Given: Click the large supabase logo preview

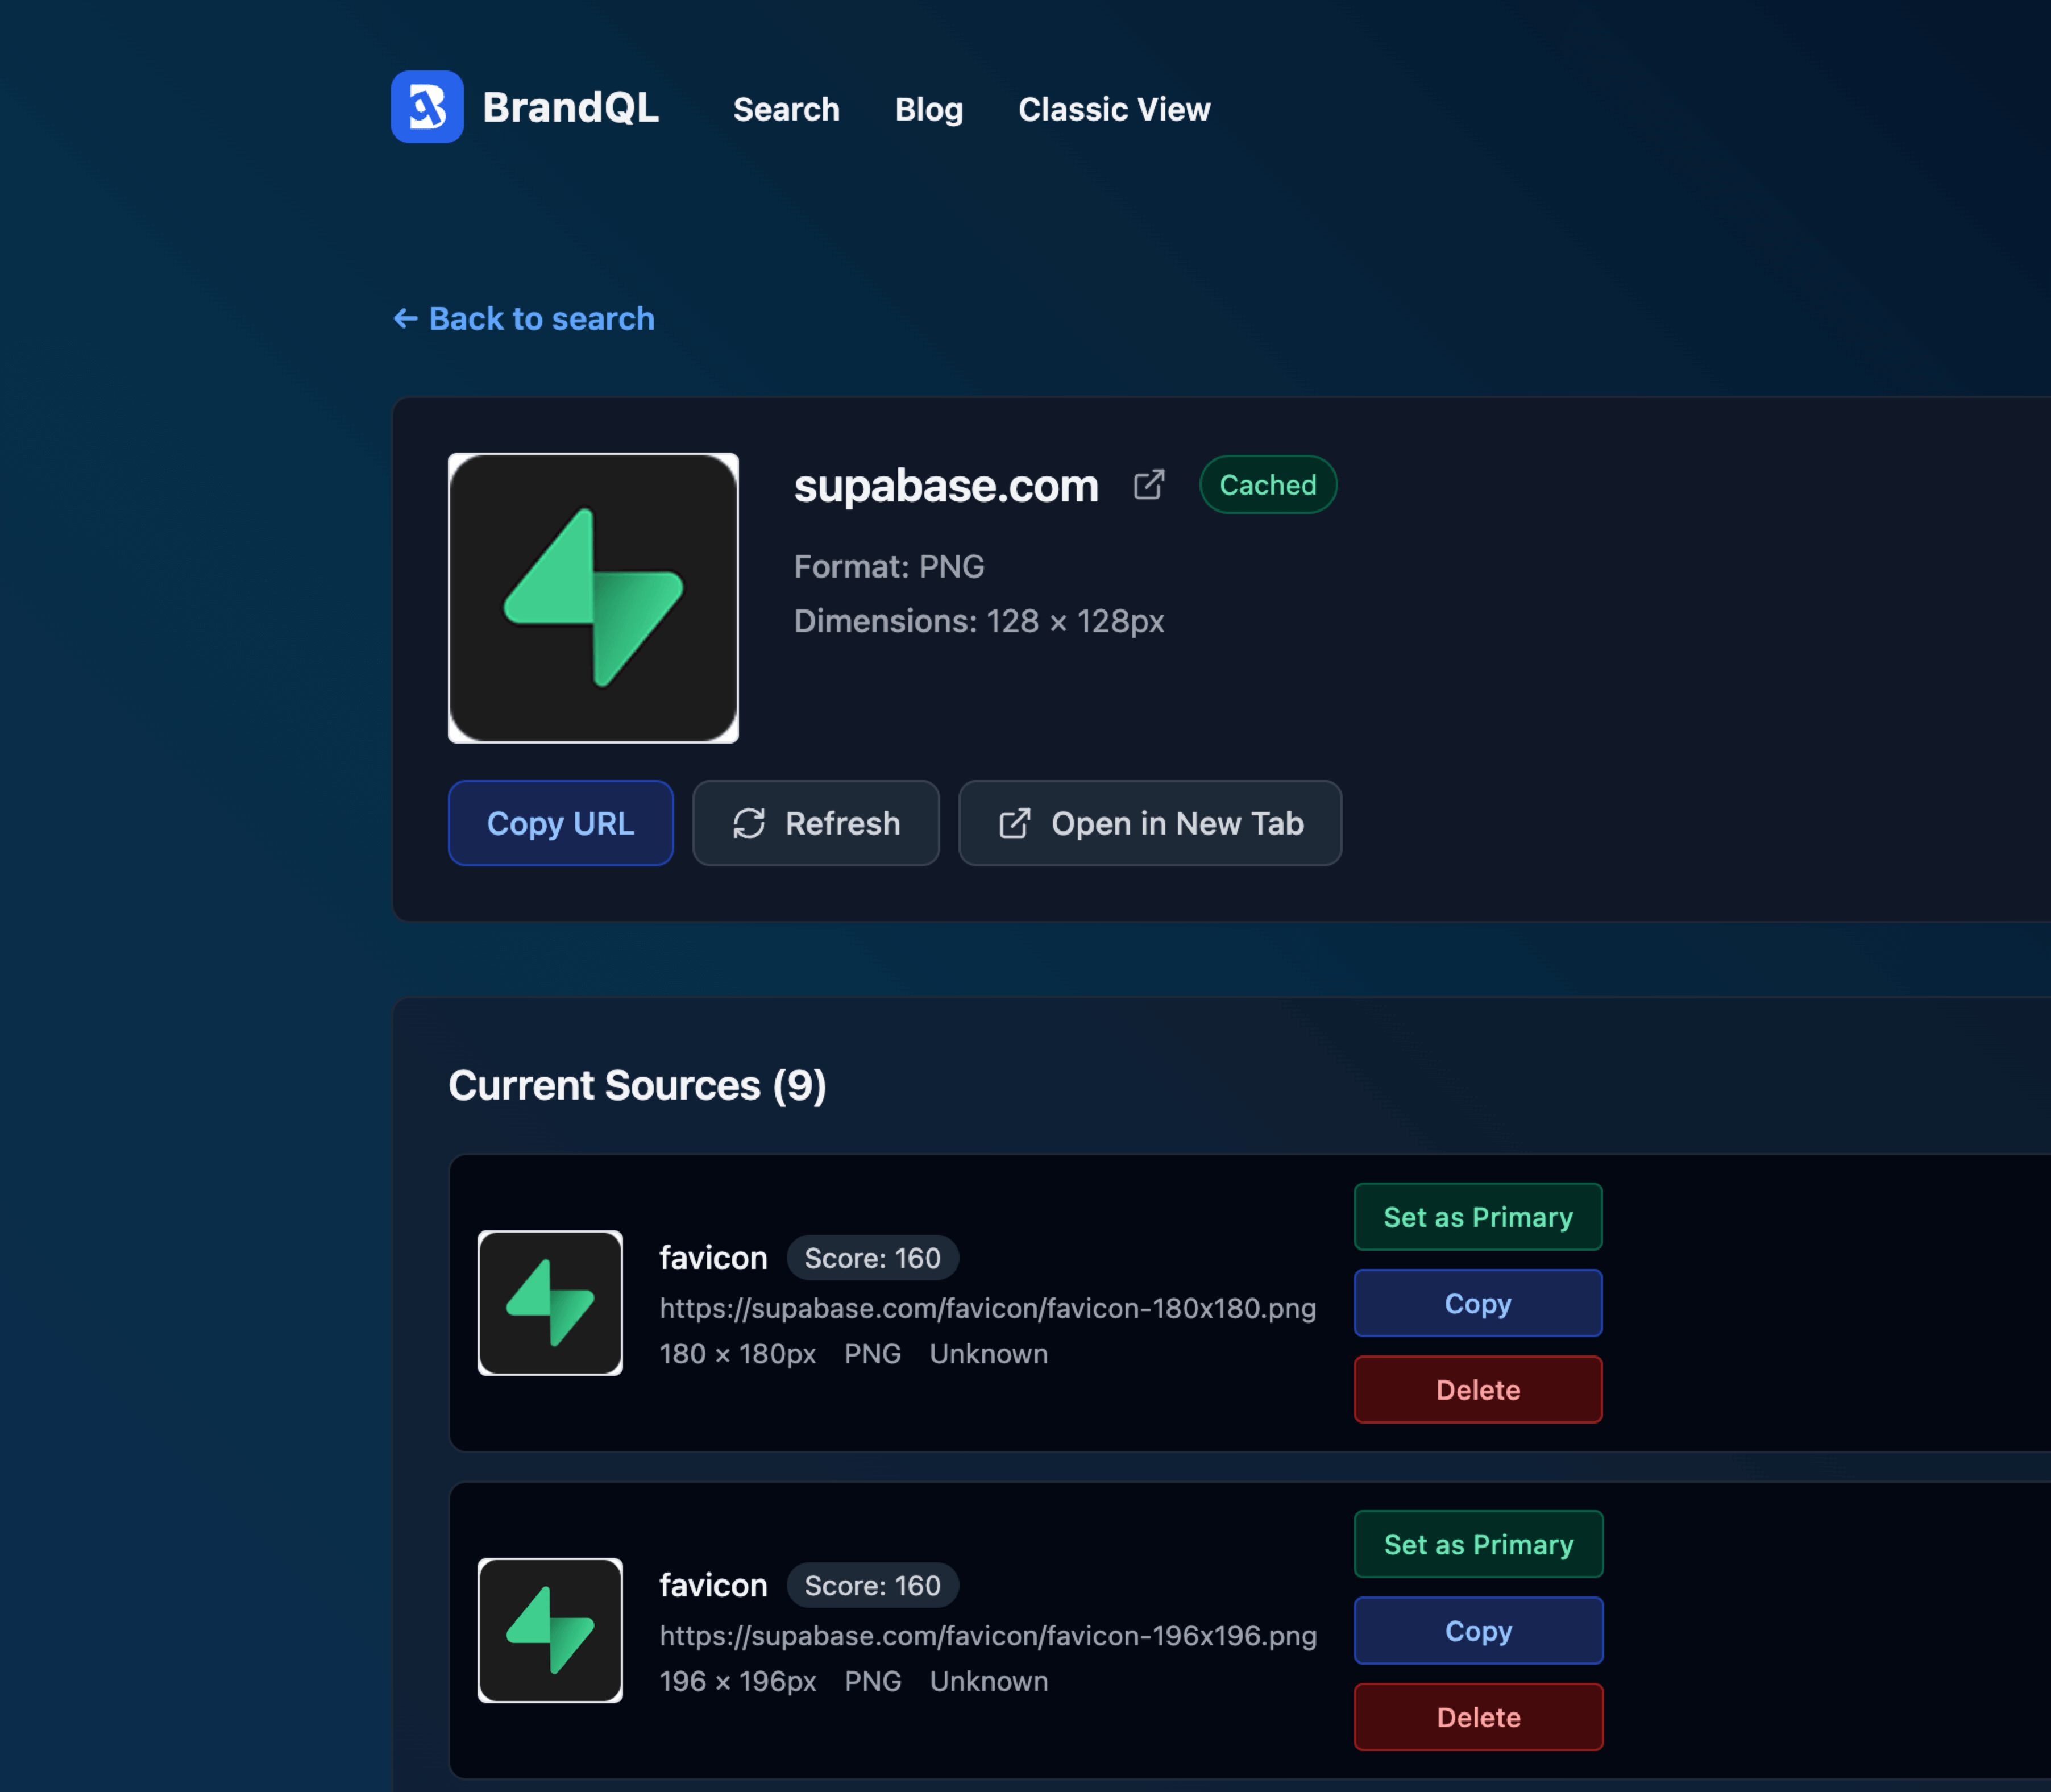Looking at the screenshot, I should click(x=594, y=598).
